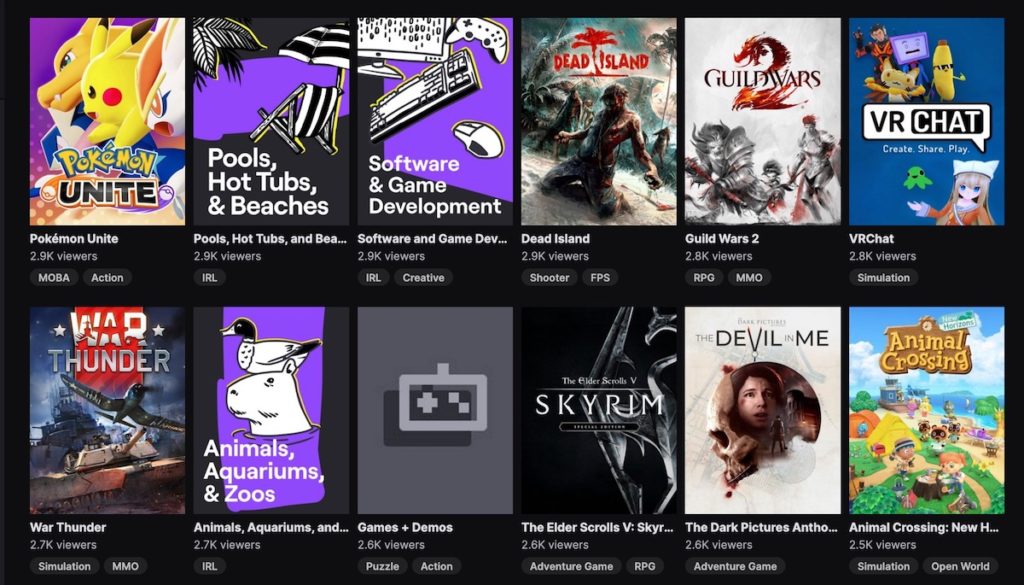1024x585 pixels.
Task: Click the FPS tag under Dead Island
Action: 600,277
